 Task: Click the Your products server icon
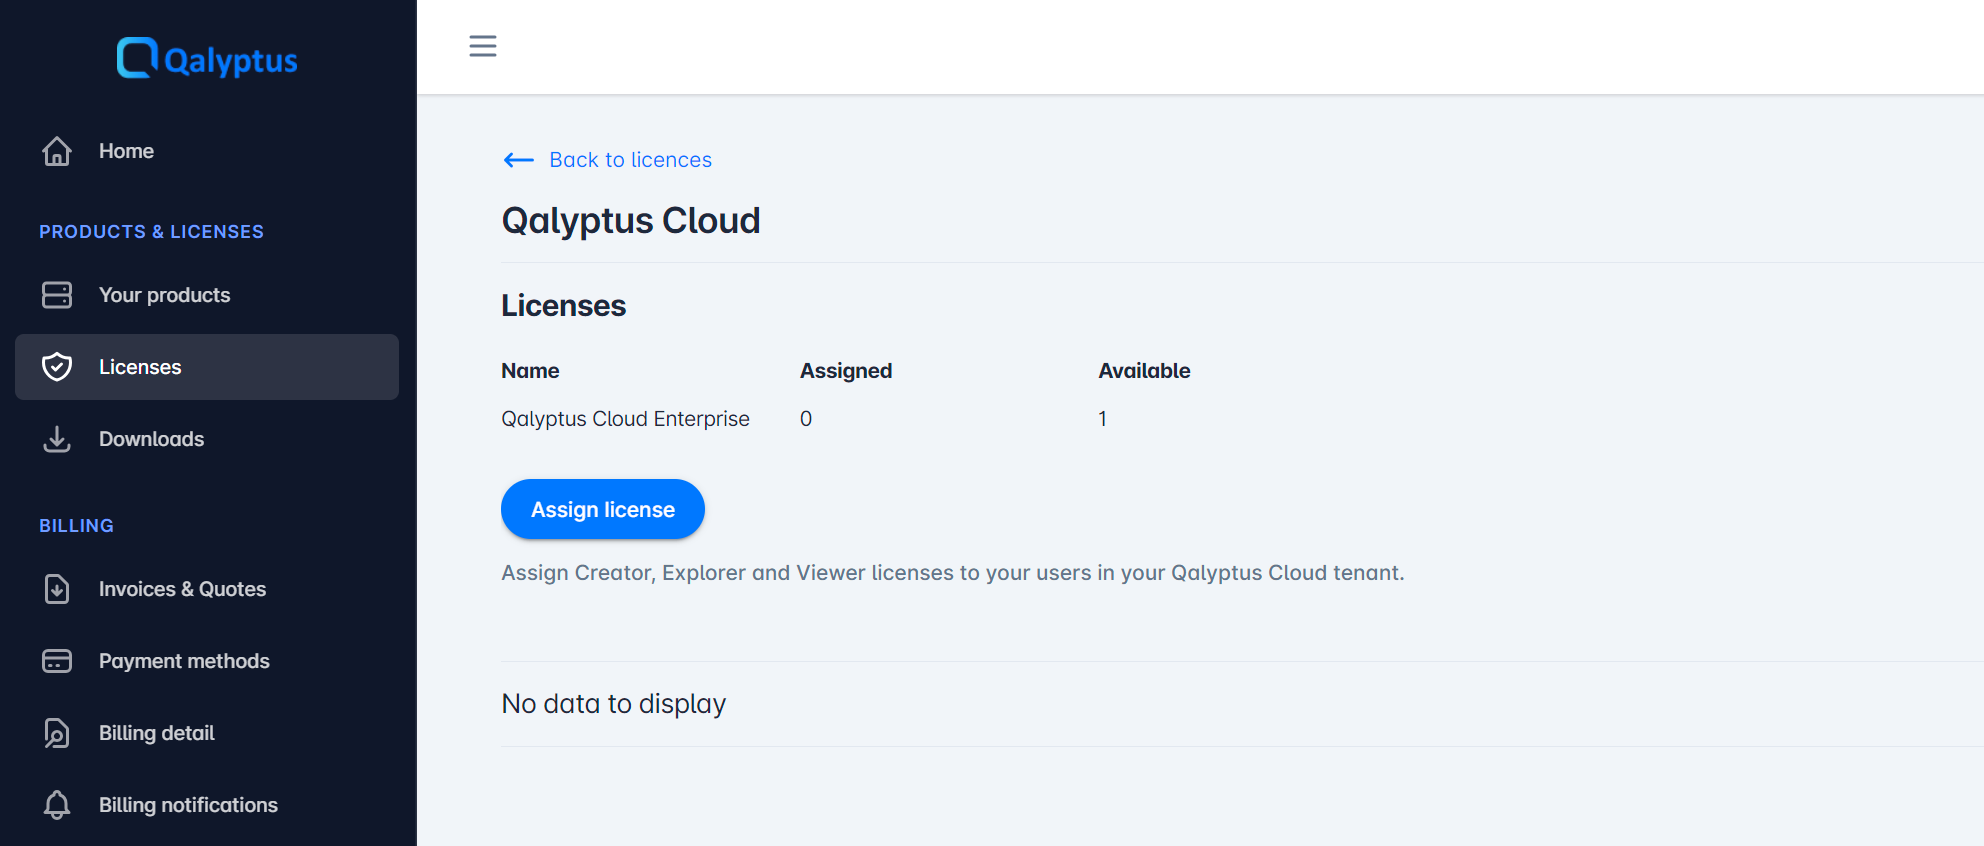coord(57,295)
